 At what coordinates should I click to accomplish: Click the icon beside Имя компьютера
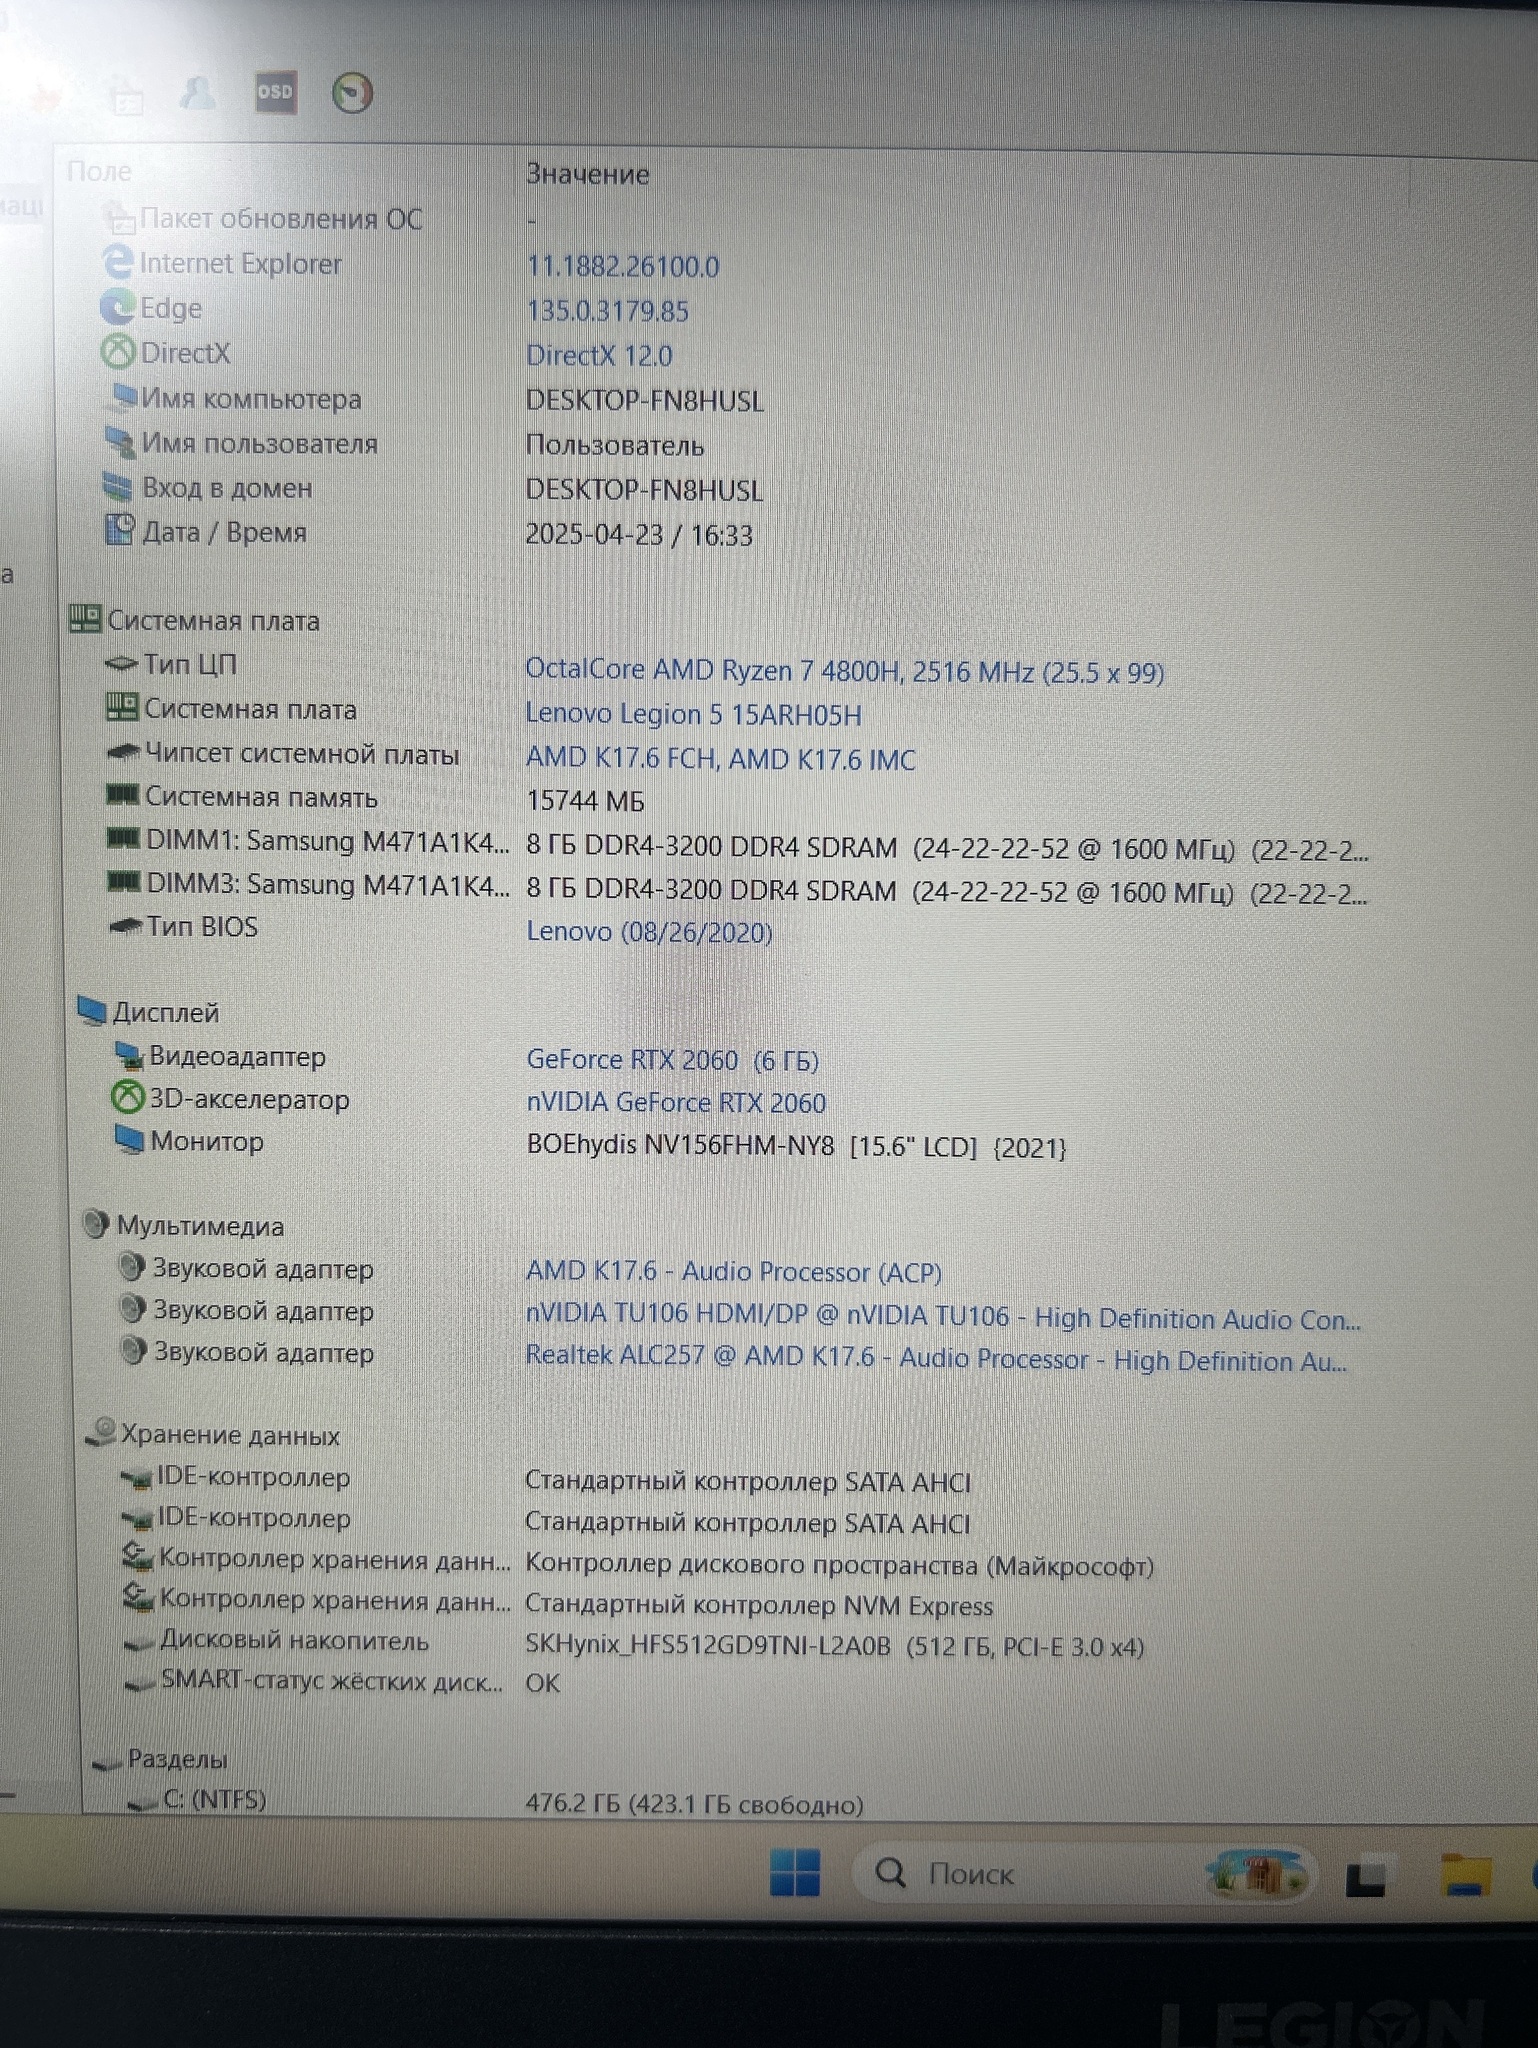coord(122,397)
